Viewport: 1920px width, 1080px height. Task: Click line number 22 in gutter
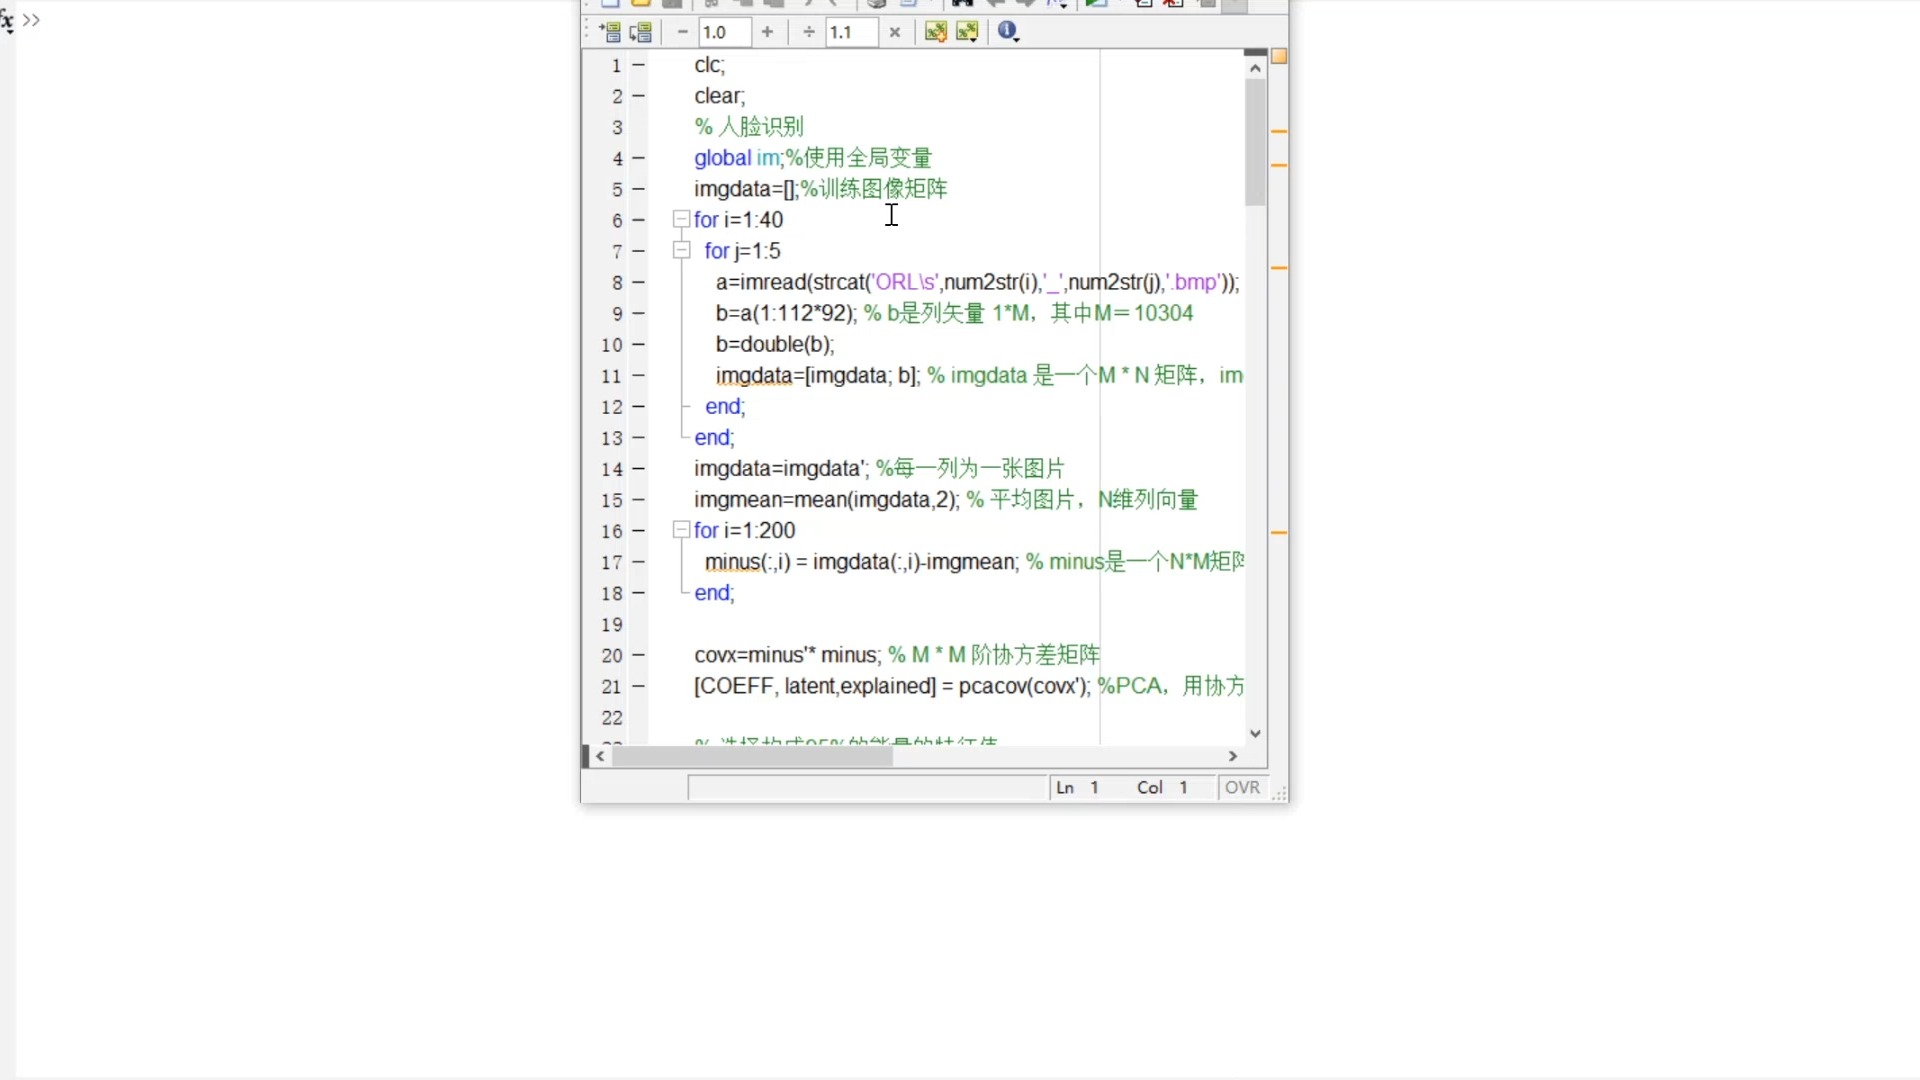[612, 717]
